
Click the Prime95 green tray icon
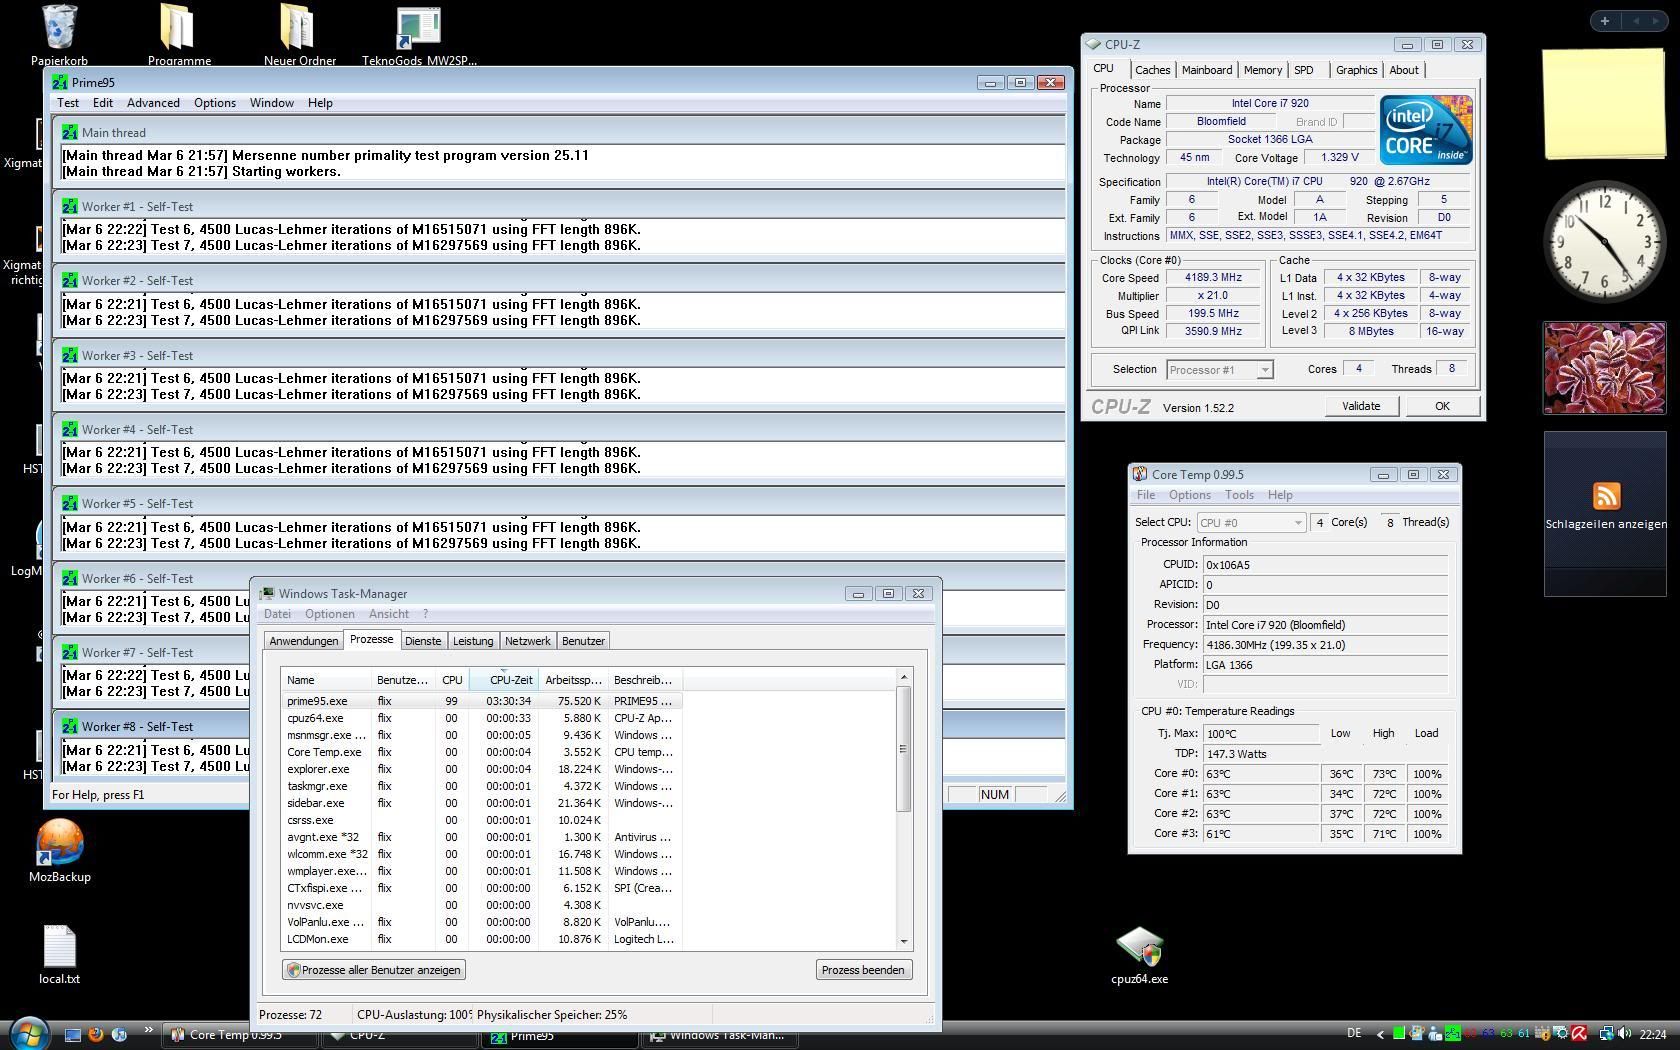(1452, 1034)
